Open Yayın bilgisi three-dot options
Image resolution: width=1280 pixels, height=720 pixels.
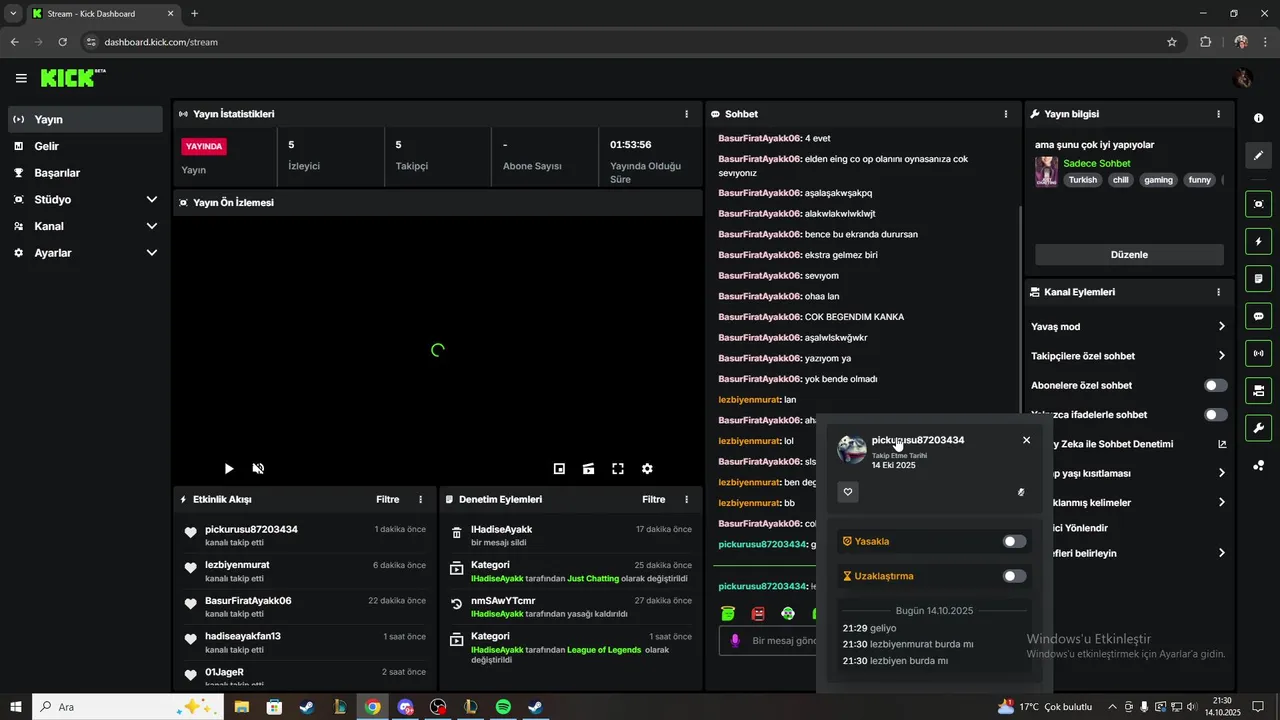(1218, 114)
